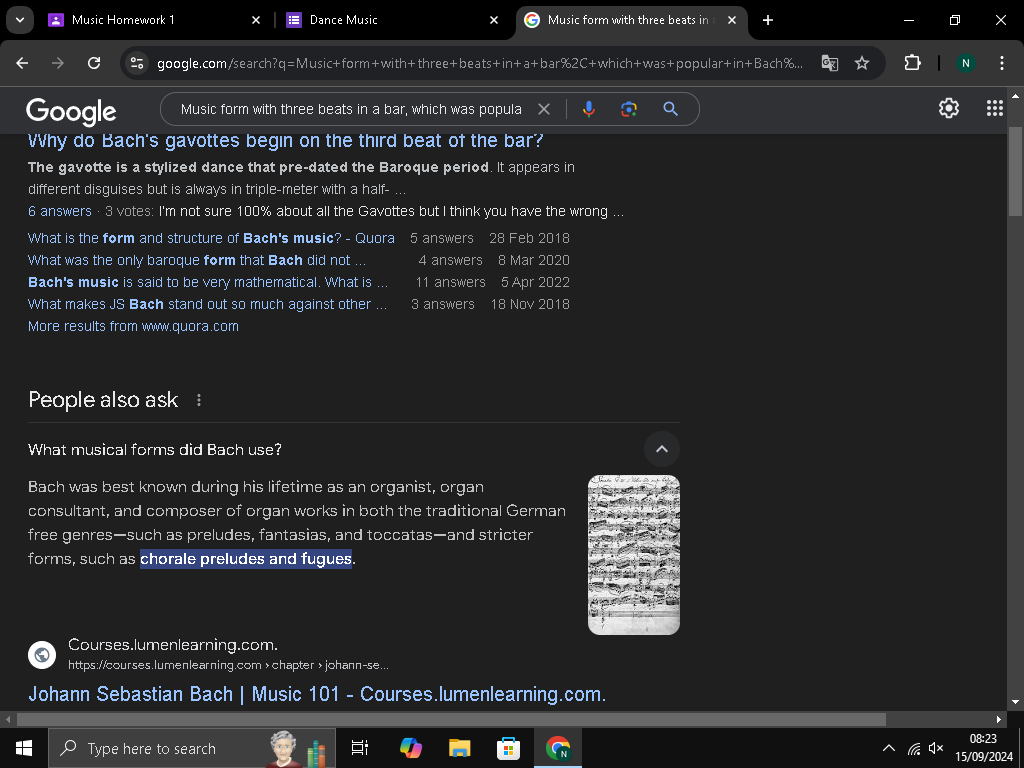The image size is (1024, 768).
Task: Open File Explorer from taskbar
Action: 460,748
